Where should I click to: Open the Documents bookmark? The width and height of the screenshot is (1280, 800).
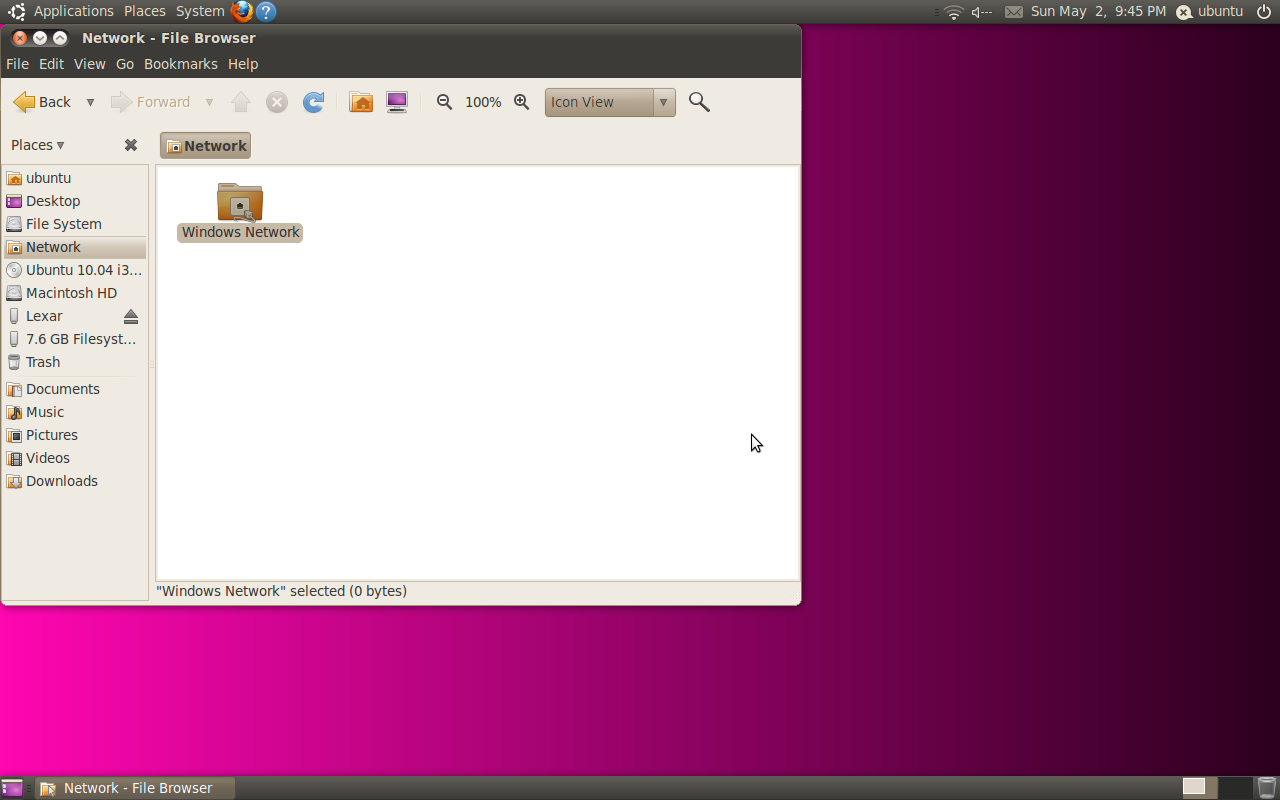coord(75,389)
